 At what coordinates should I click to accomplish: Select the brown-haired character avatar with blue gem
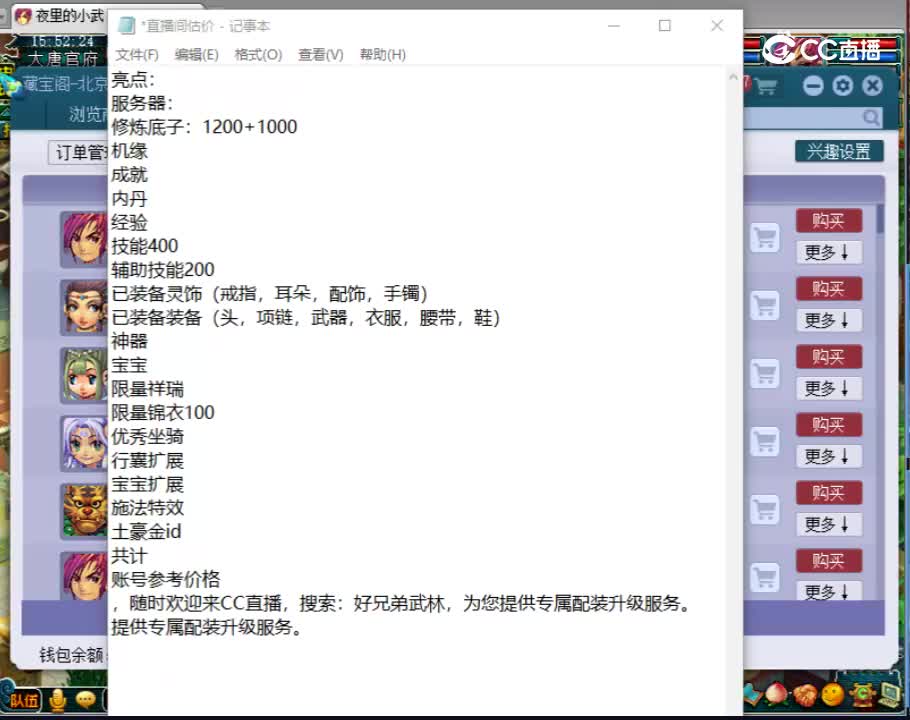[85, 307]
